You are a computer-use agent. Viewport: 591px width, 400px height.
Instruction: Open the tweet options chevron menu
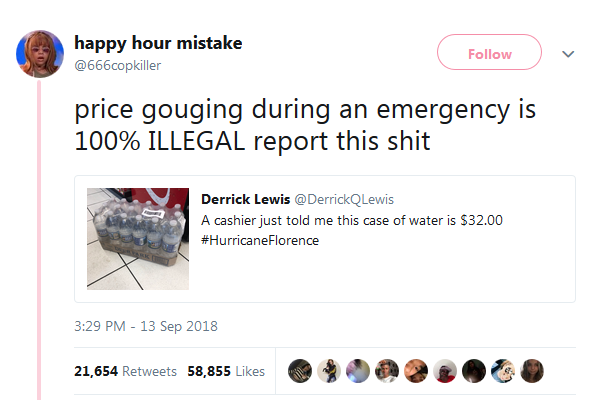click(x=568, y=54)
